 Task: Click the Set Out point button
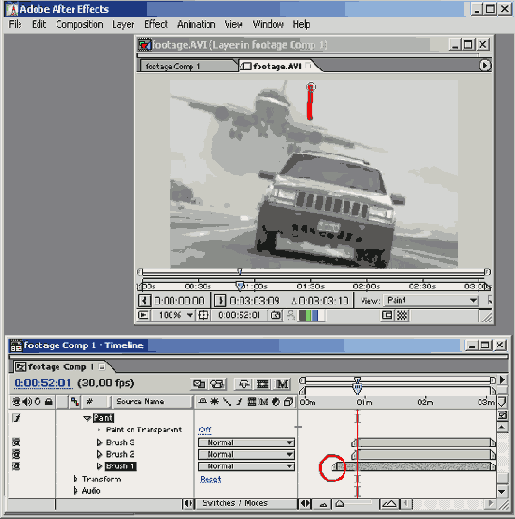(220, 301)
